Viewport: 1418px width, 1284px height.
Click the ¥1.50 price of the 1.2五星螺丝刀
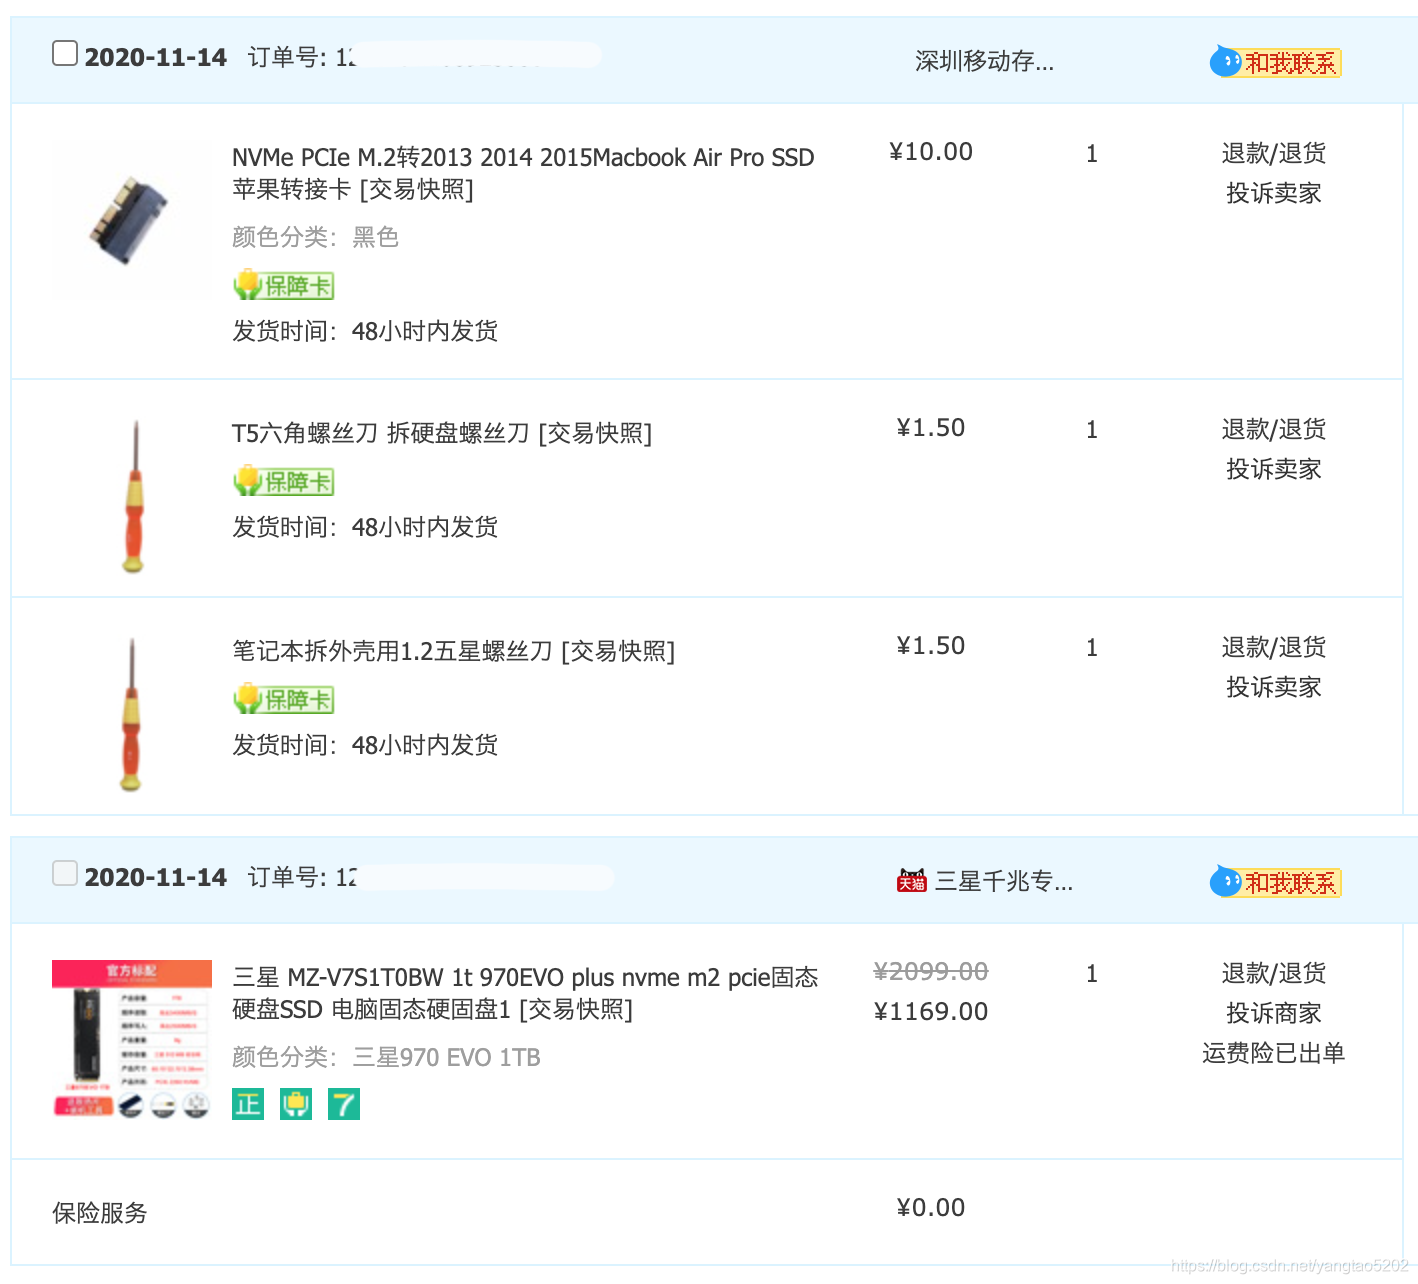click(931, 646)
